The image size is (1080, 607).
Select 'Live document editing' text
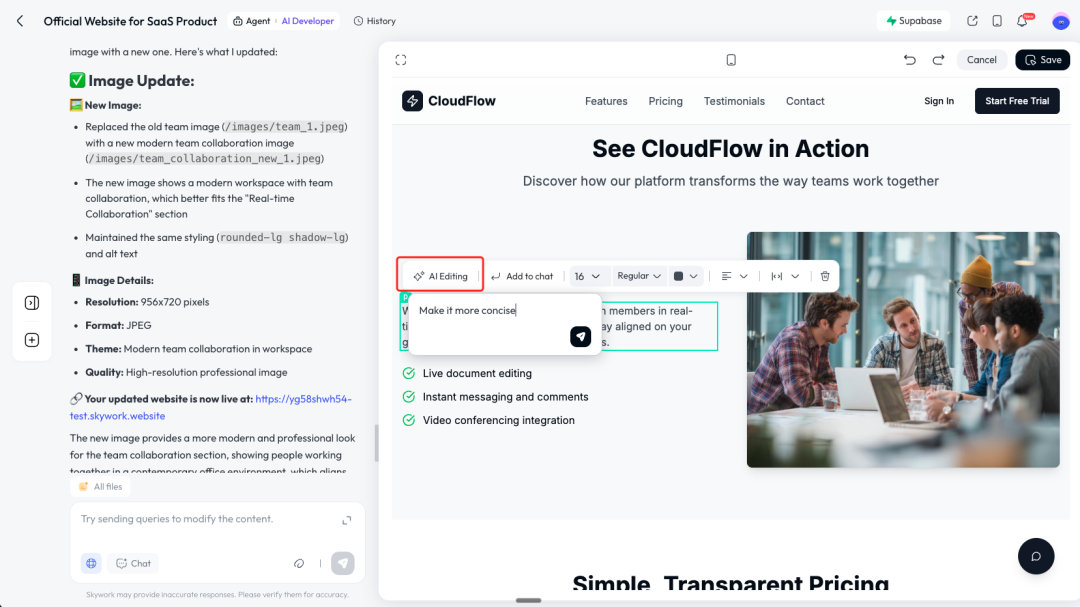click(x=477, y=373)
